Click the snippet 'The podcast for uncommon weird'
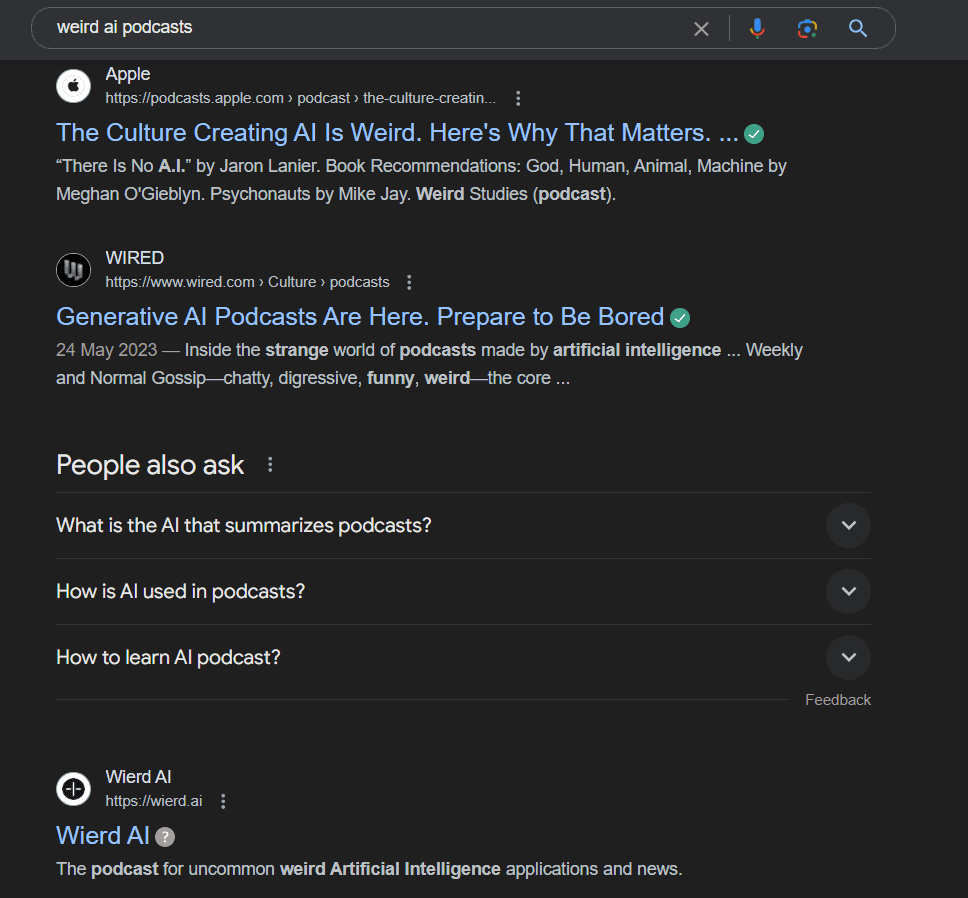968x898 pixels. click(369, 869)
